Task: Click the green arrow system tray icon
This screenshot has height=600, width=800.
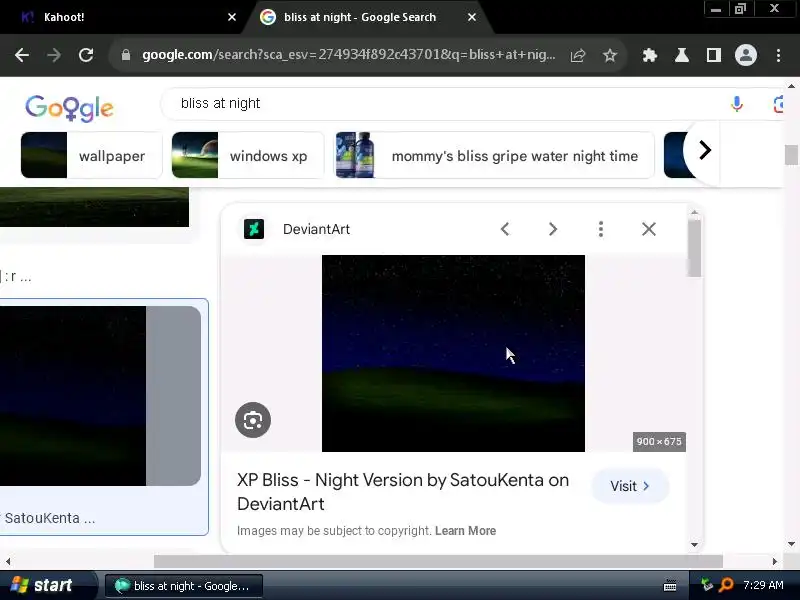Action: click(707, 585)
